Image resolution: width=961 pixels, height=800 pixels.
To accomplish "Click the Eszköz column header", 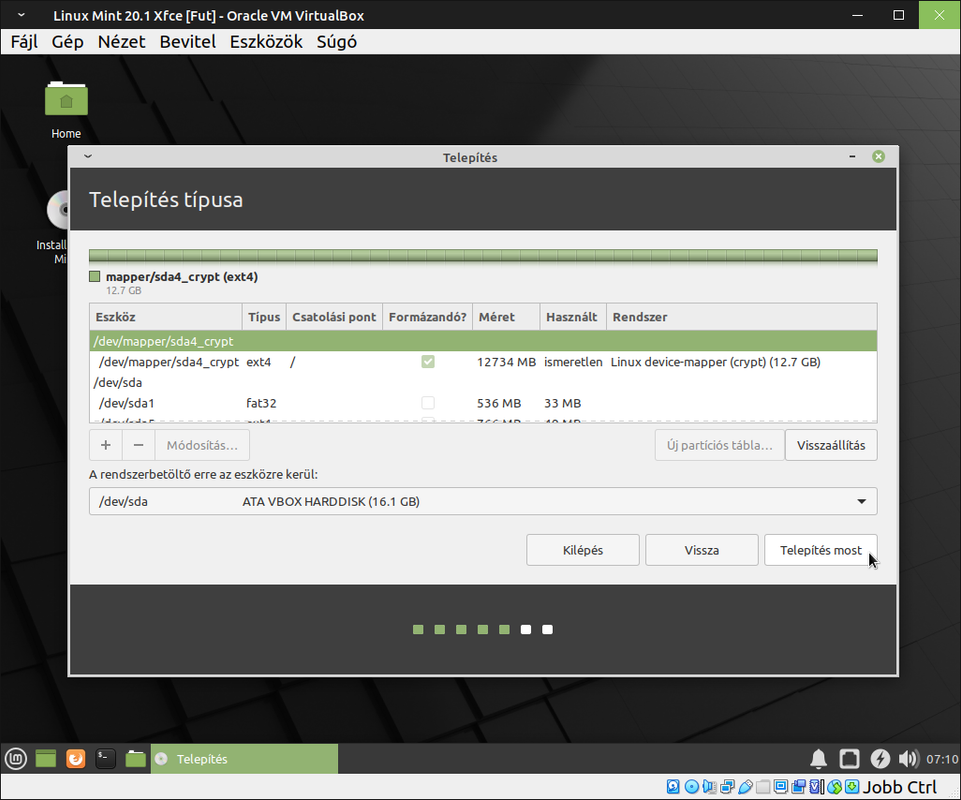I will (x=165, y=317).
